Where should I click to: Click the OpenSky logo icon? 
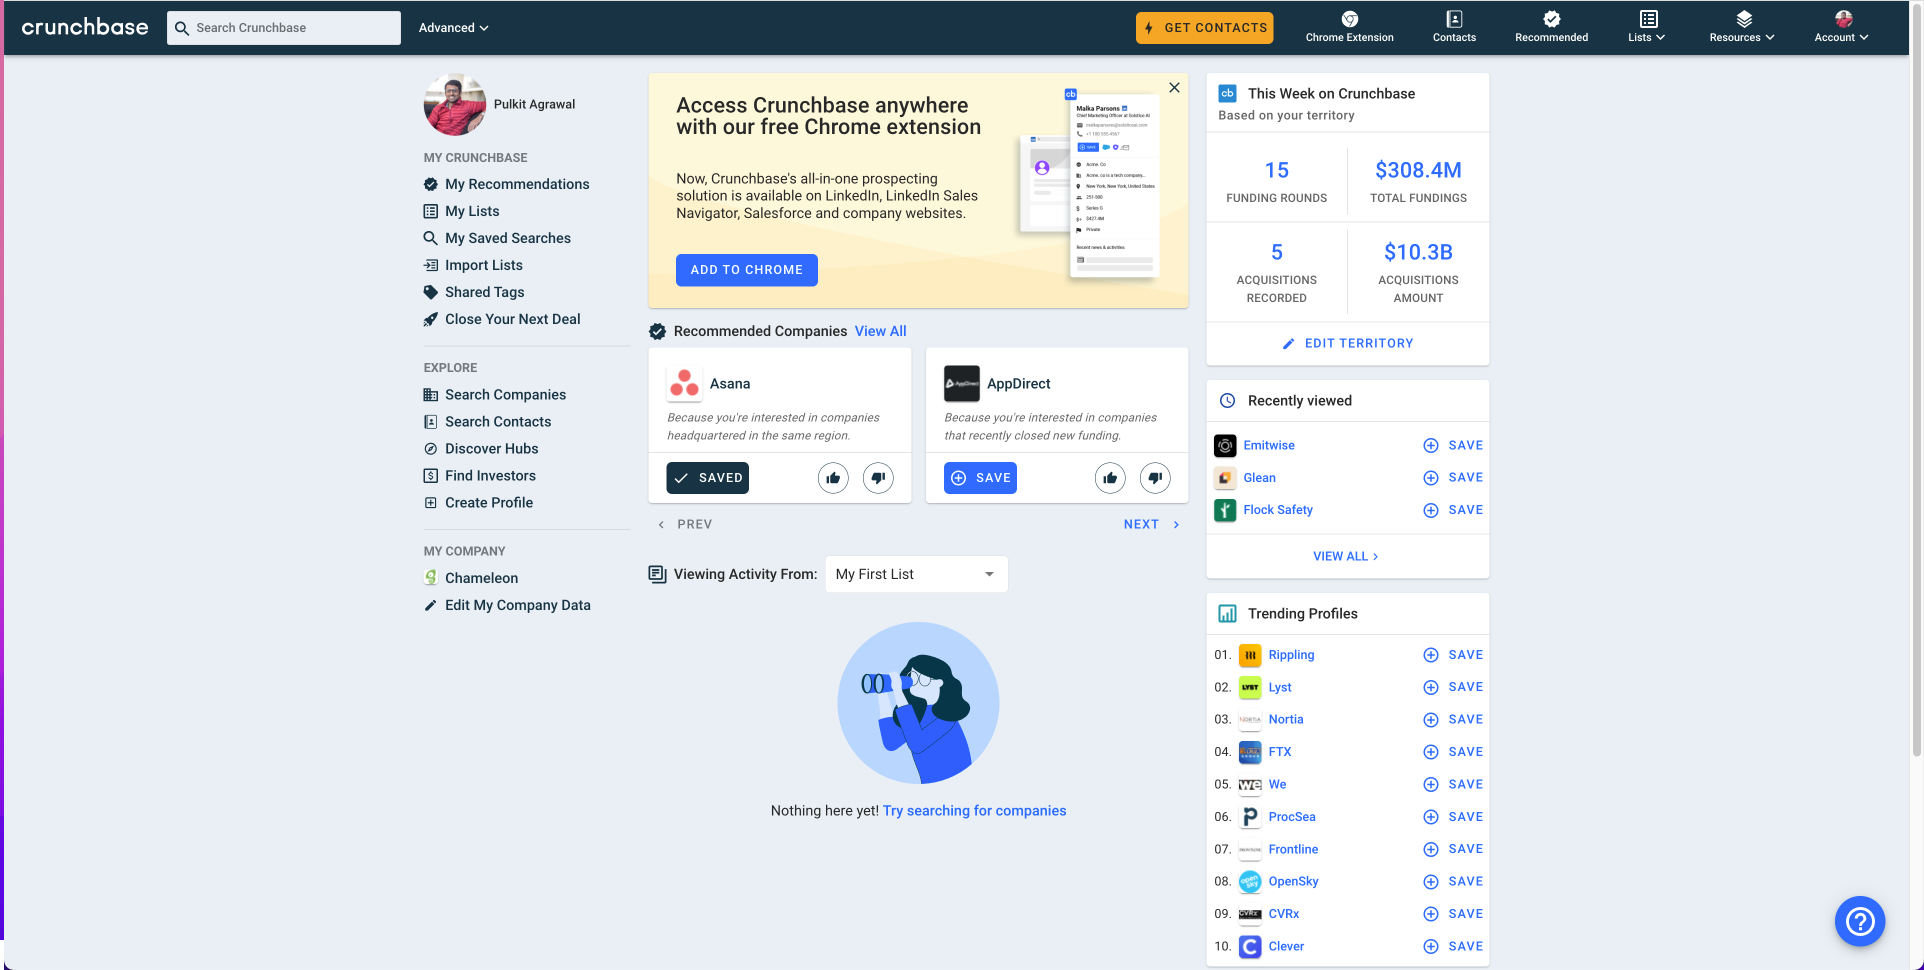click(x=1250, y=882)
